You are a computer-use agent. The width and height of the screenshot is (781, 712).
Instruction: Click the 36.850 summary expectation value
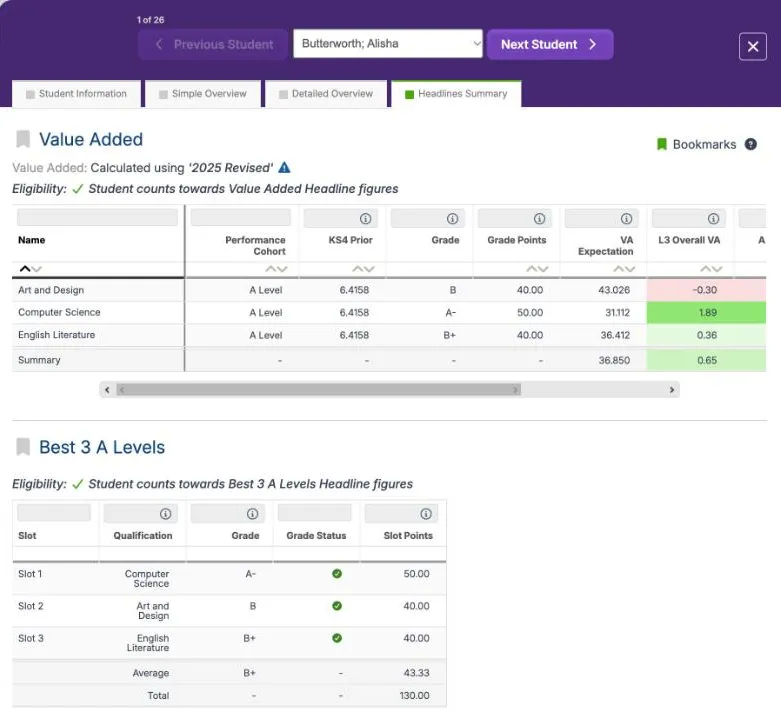click(614, 360)
